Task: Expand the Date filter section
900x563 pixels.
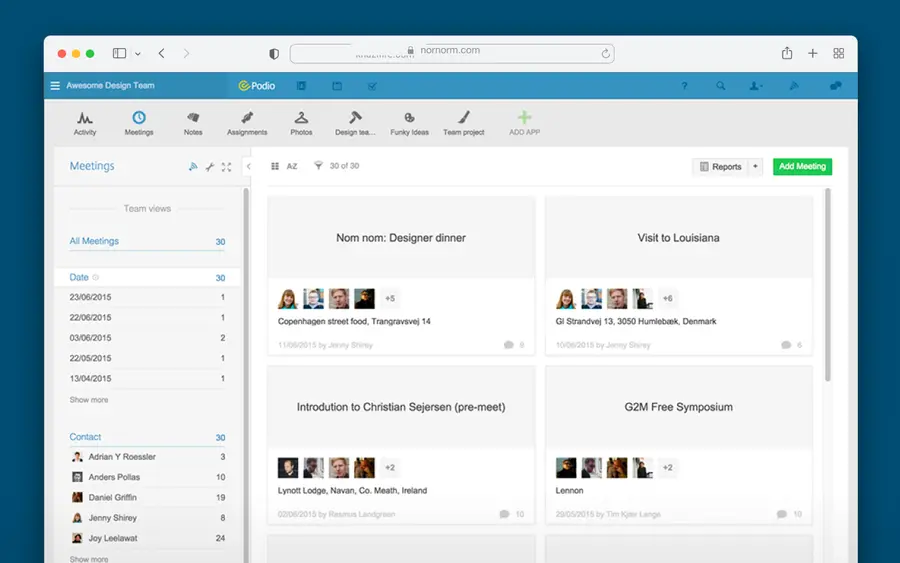Action: (x=147, y=277)
